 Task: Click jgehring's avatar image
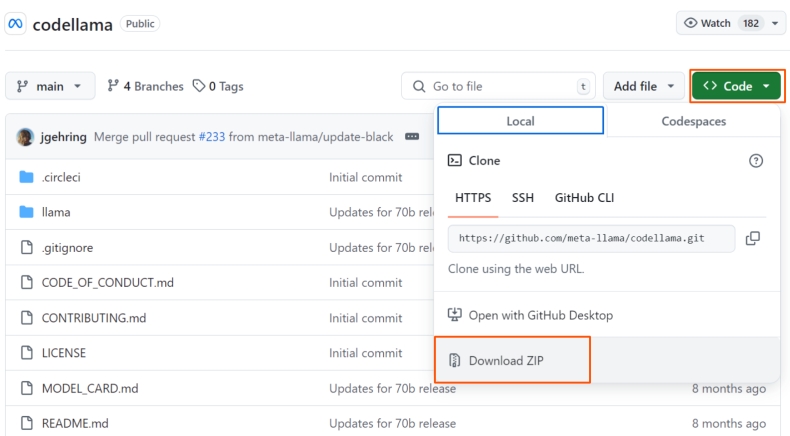coord(26,136)
